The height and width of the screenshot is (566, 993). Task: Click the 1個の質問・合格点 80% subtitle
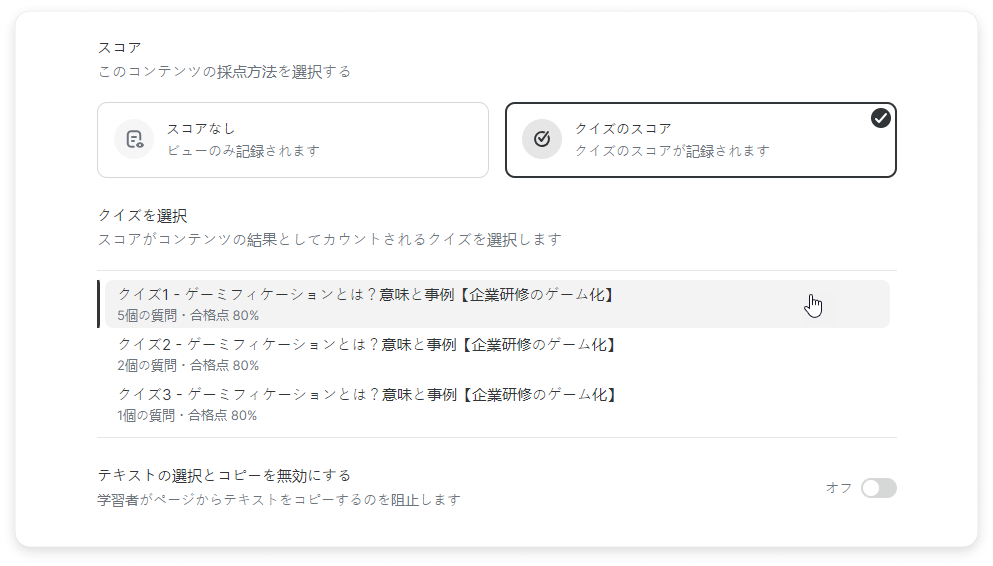(187, 415)
